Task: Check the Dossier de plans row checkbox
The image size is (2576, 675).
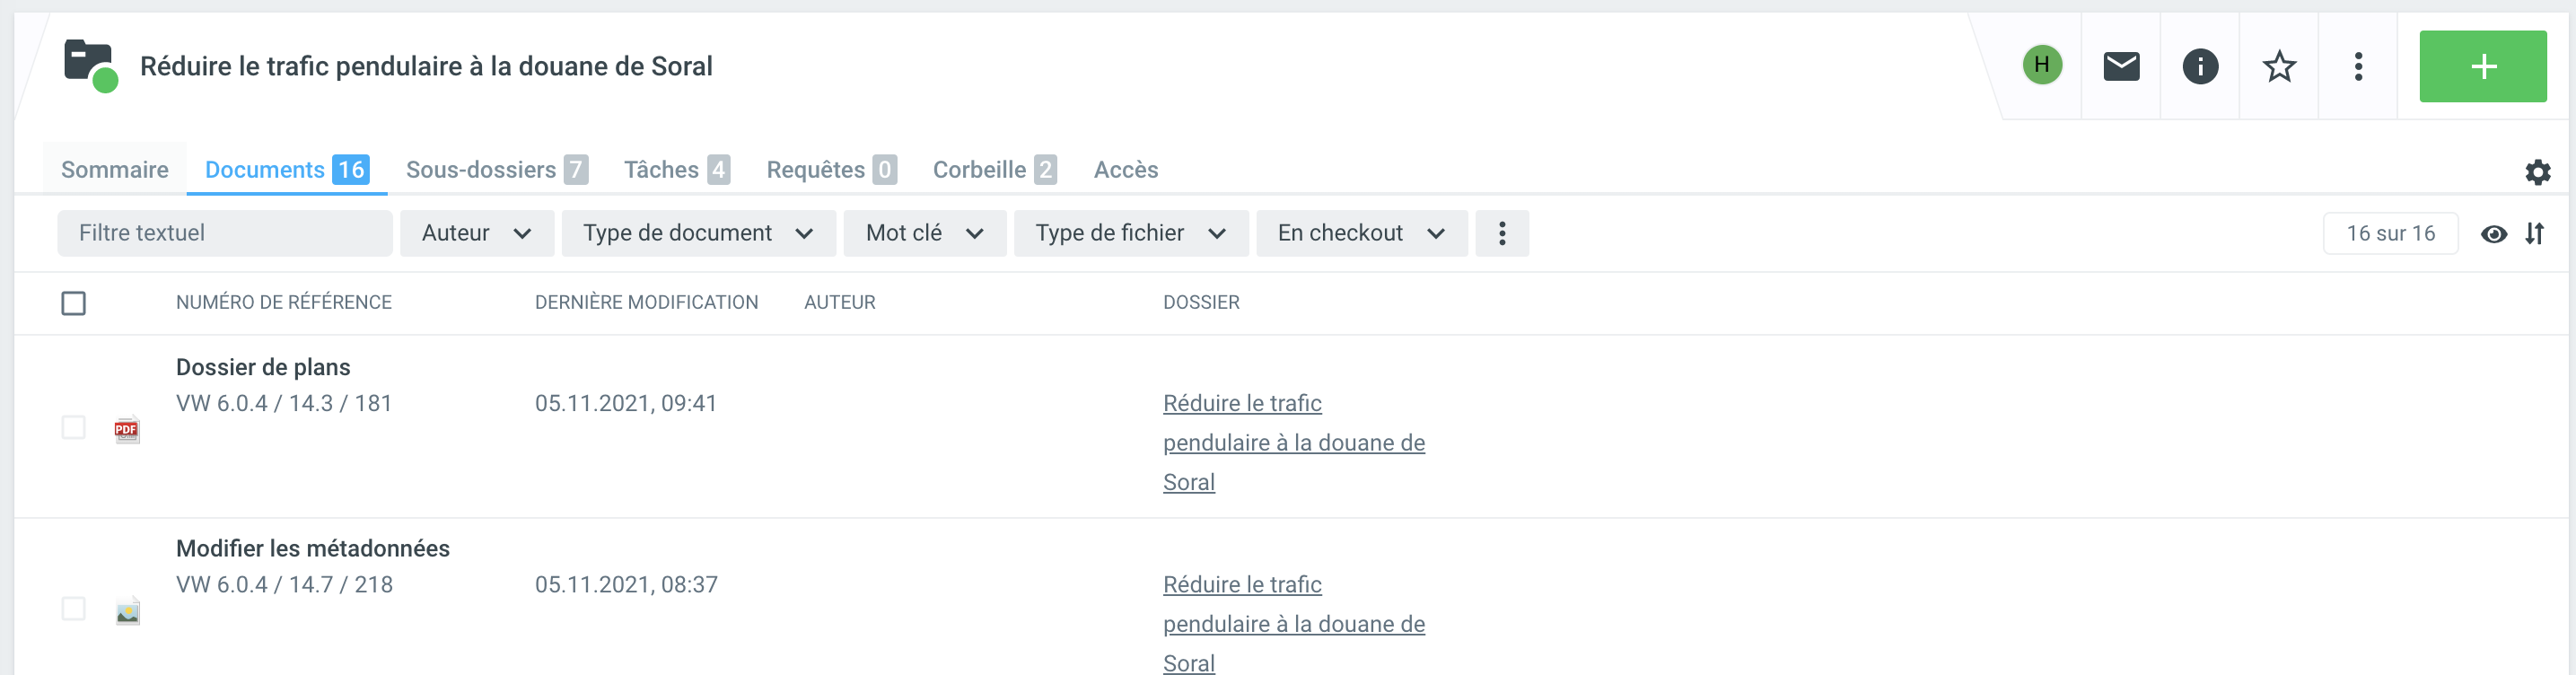Action: 73,428
